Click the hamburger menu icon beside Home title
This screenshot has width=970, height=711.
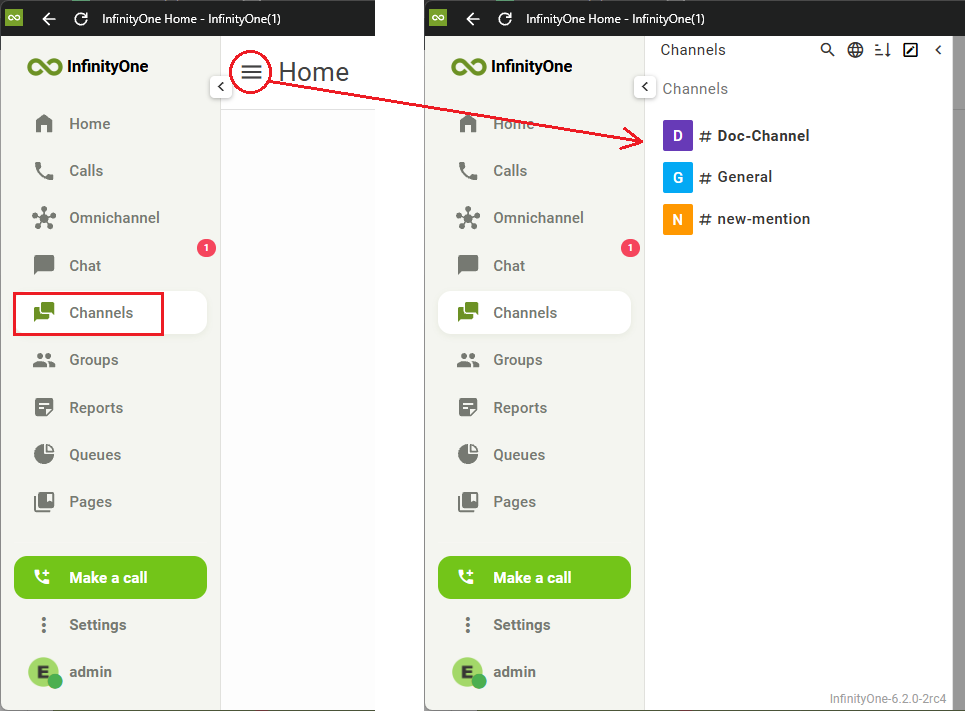point(251,72)
